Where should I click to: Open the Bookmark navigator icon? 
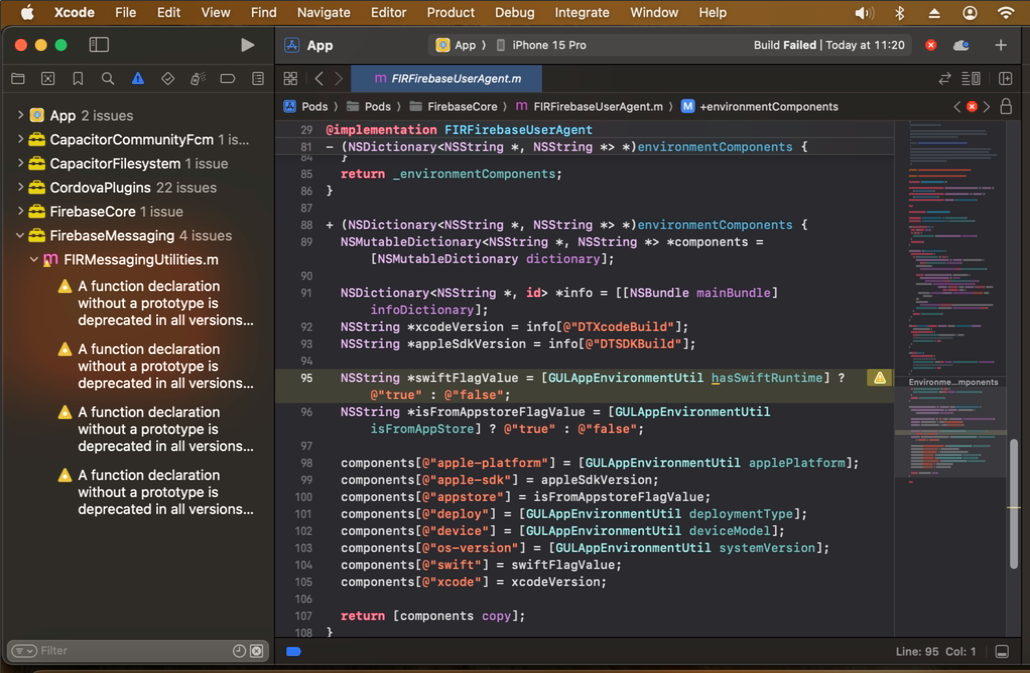(x=78, y=79)
